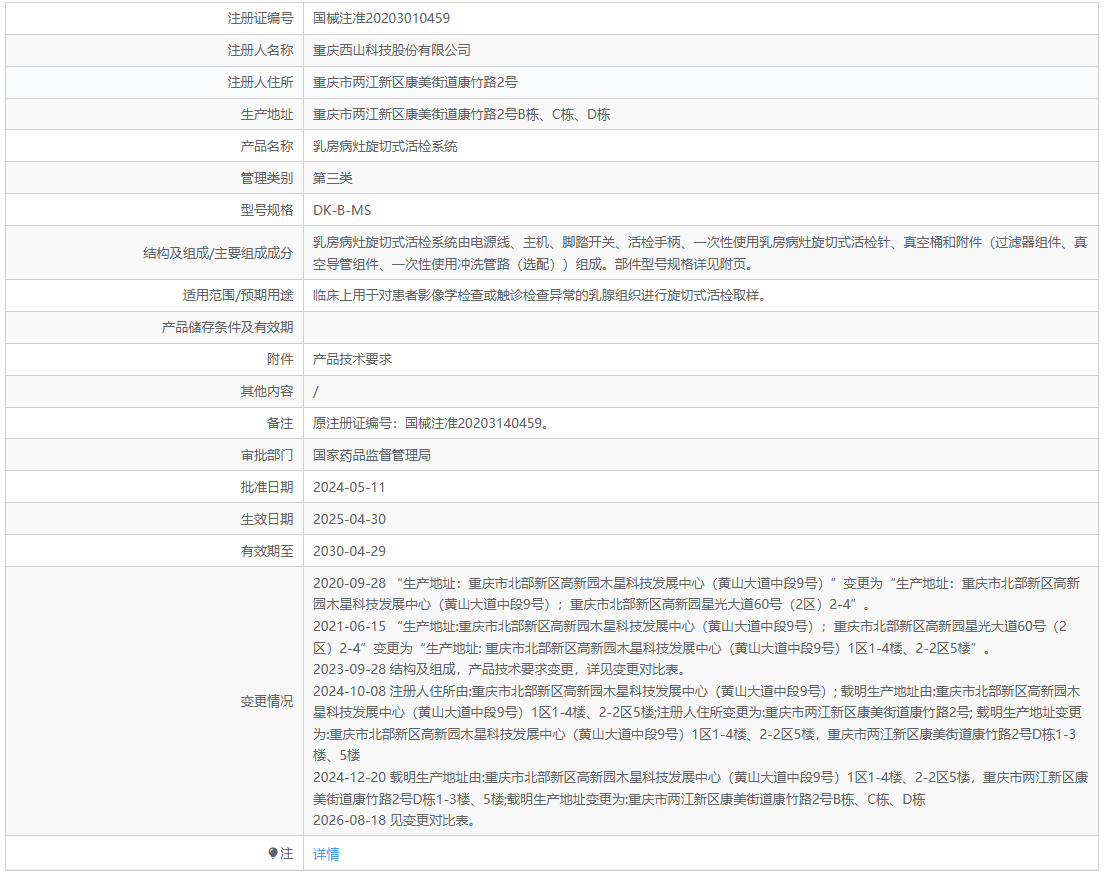Select the 2024-10-08 注册人住所 change entry
Screen dimensions: 1104x875
pos(698,724)
